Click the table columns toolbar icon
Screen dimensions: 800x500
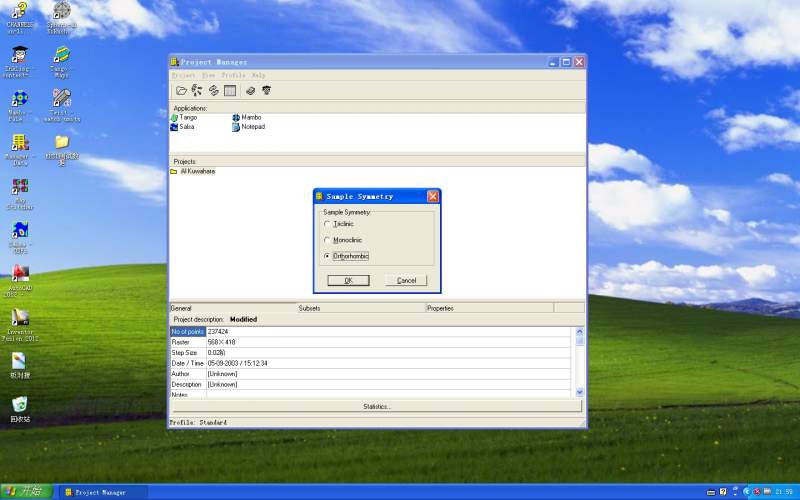(230, 91)
